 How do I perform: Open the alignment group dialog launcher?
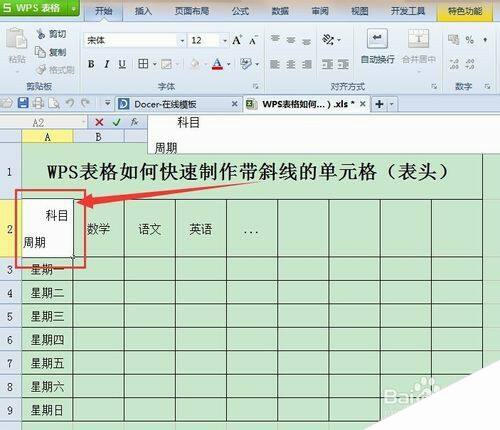[434, 87]
